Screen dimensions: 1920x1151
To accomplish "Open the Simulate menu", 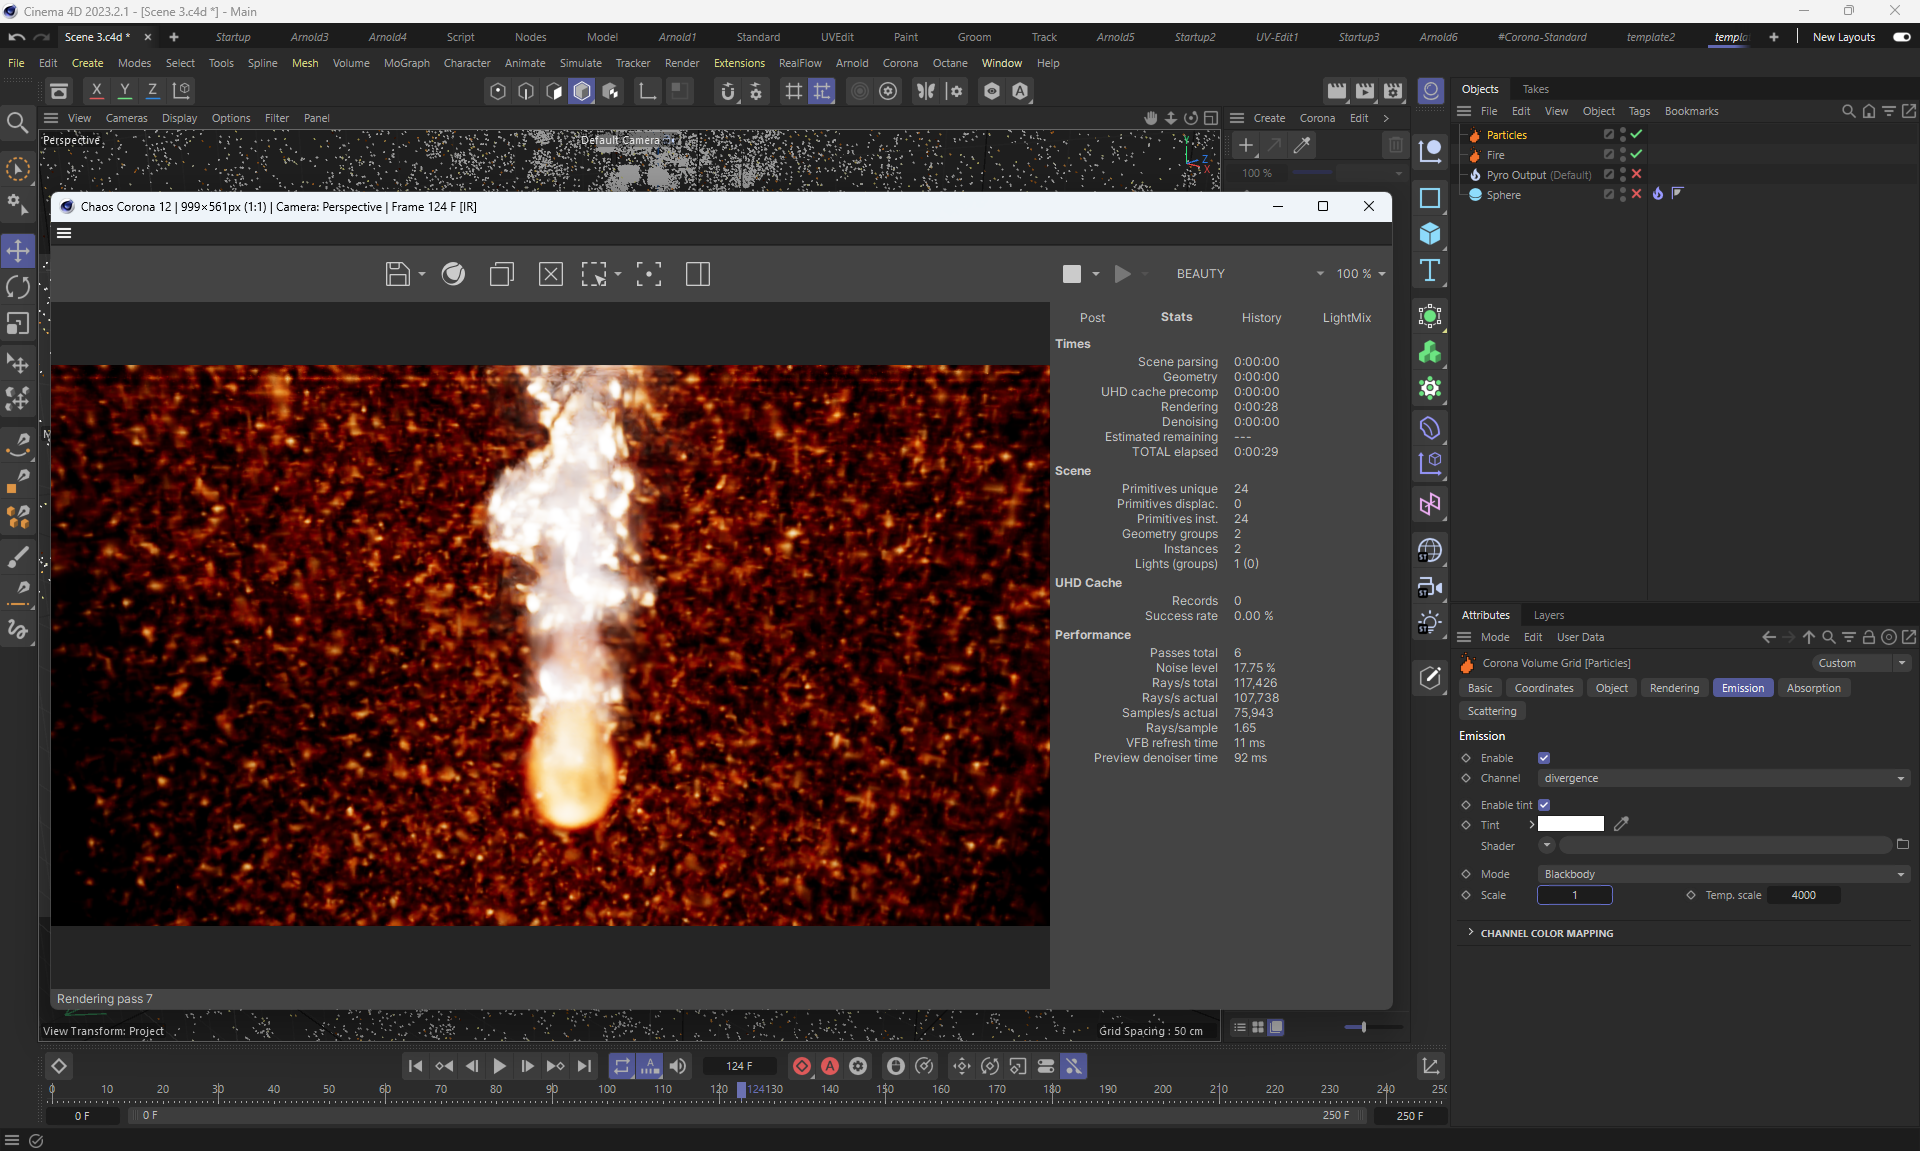I will click(580, 63).
